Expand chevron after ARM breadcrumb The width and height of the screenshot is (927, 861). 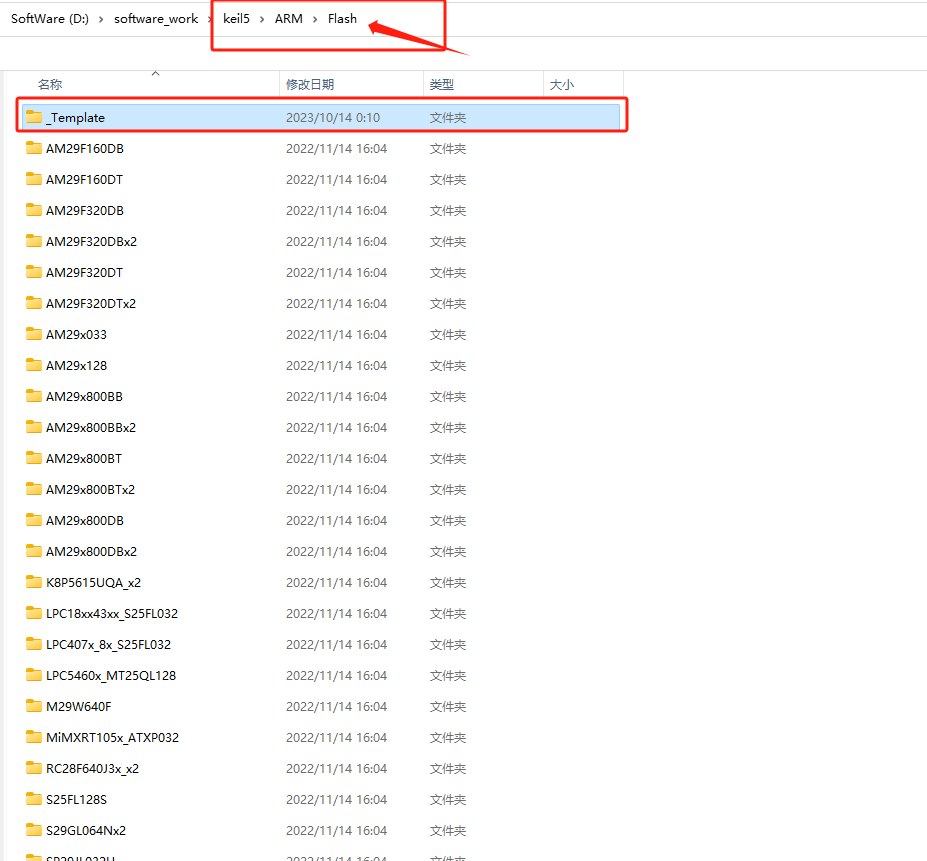tap(315, 20)
